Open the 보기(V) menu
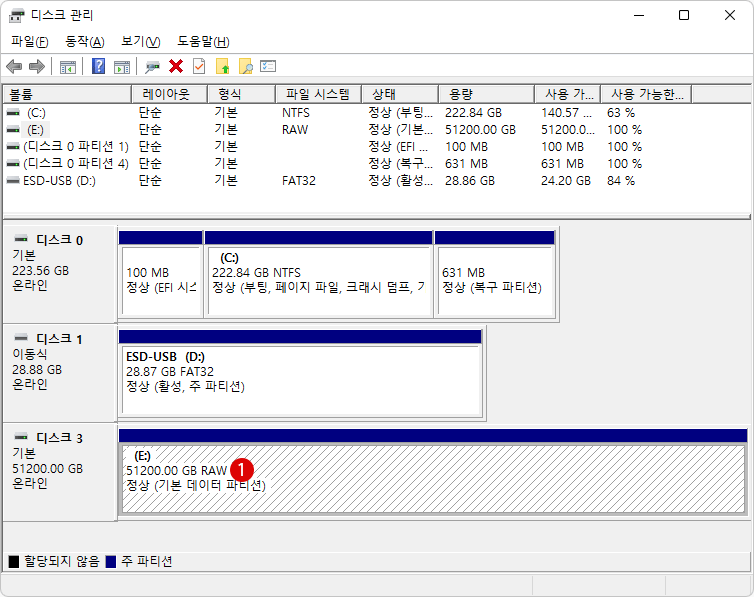Screen dimensions: 754x597 click(140, 42)
